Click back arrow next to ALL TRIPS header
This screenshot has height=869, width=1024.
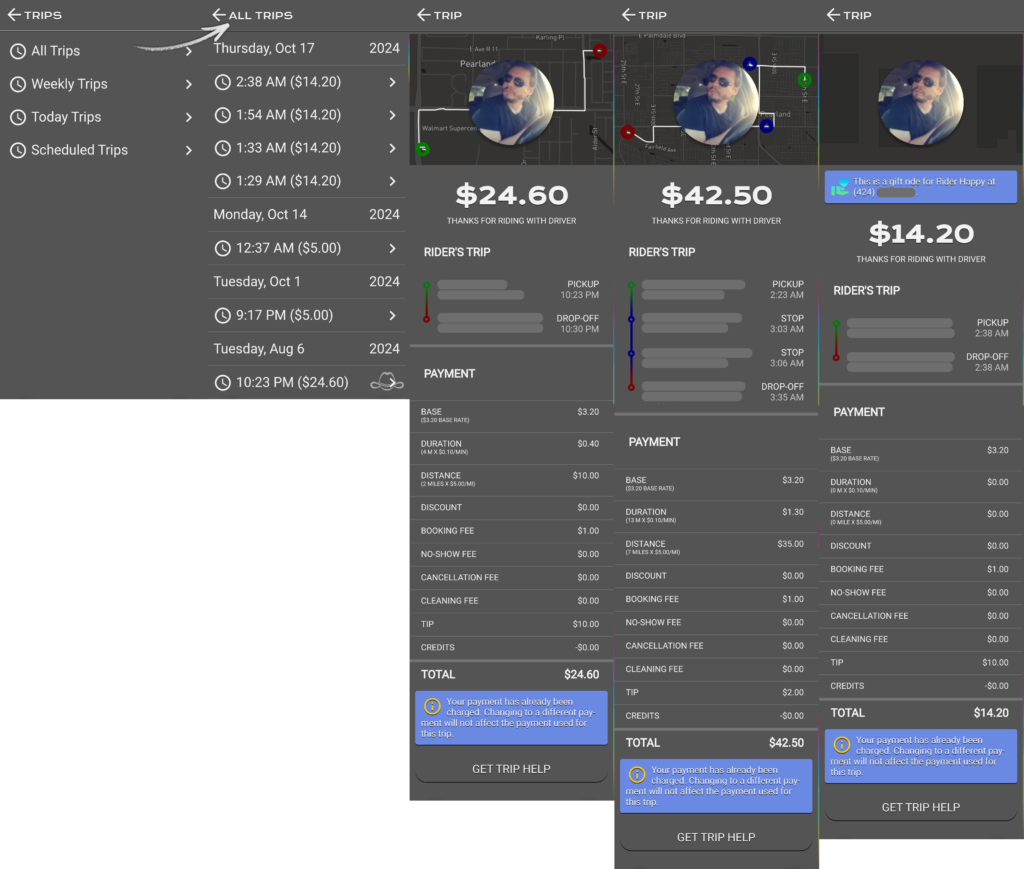coord(219,15)
